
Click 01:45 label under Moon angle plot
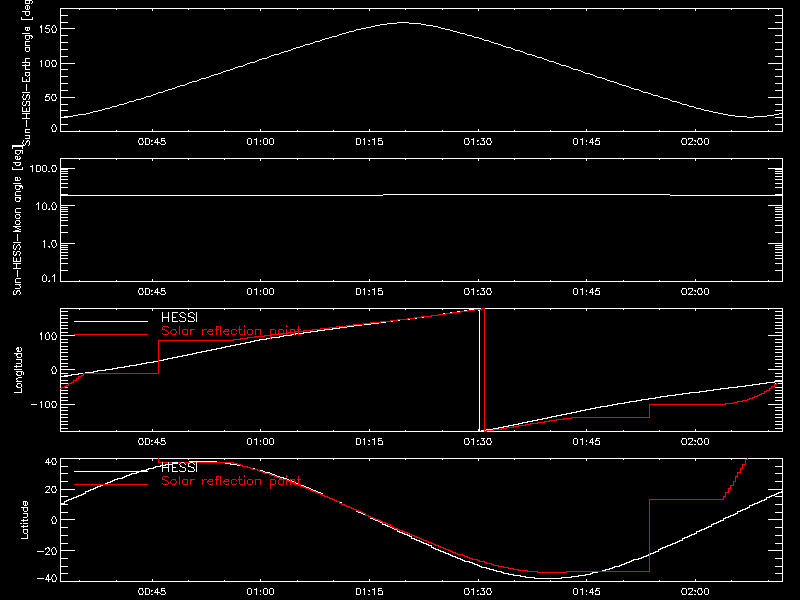click(586, 292)
